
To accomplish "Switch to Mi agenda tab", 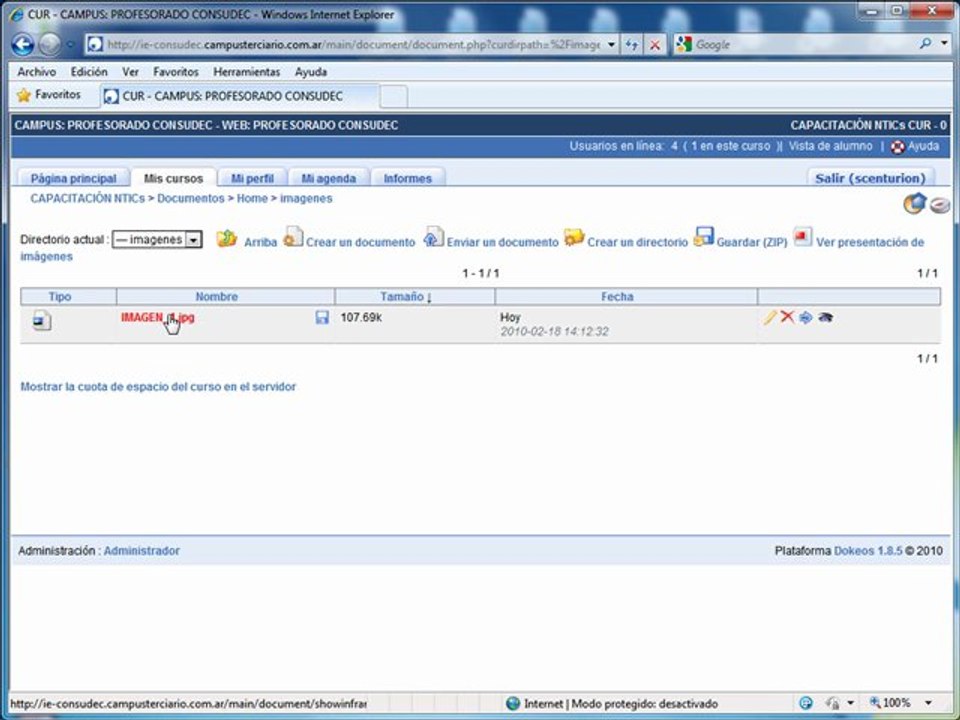I will click(328, 178).
